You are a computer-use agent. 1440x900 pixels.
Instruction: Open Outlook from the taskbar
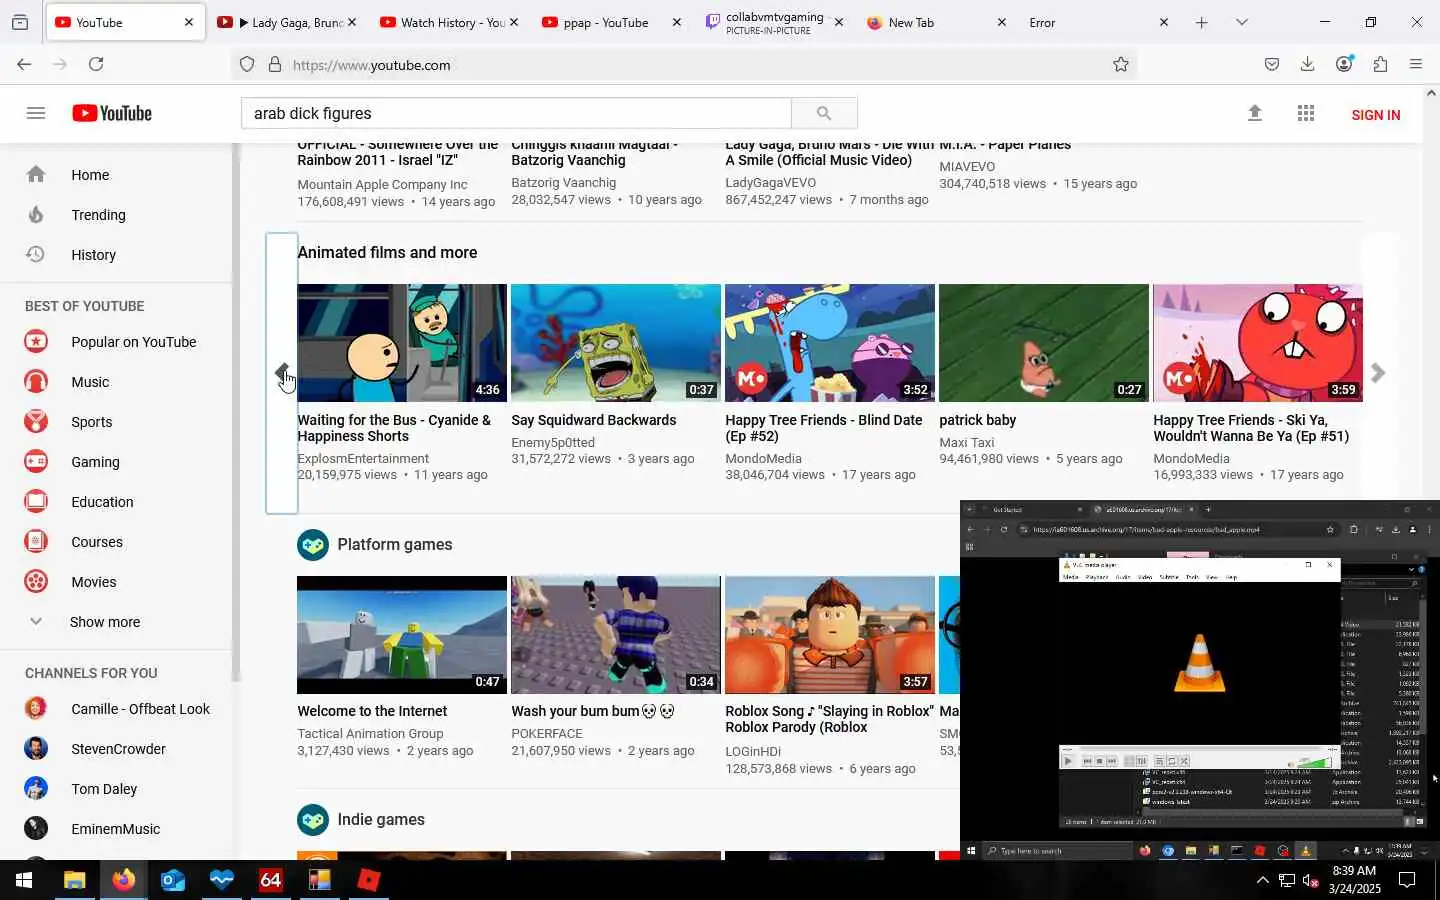172,880
